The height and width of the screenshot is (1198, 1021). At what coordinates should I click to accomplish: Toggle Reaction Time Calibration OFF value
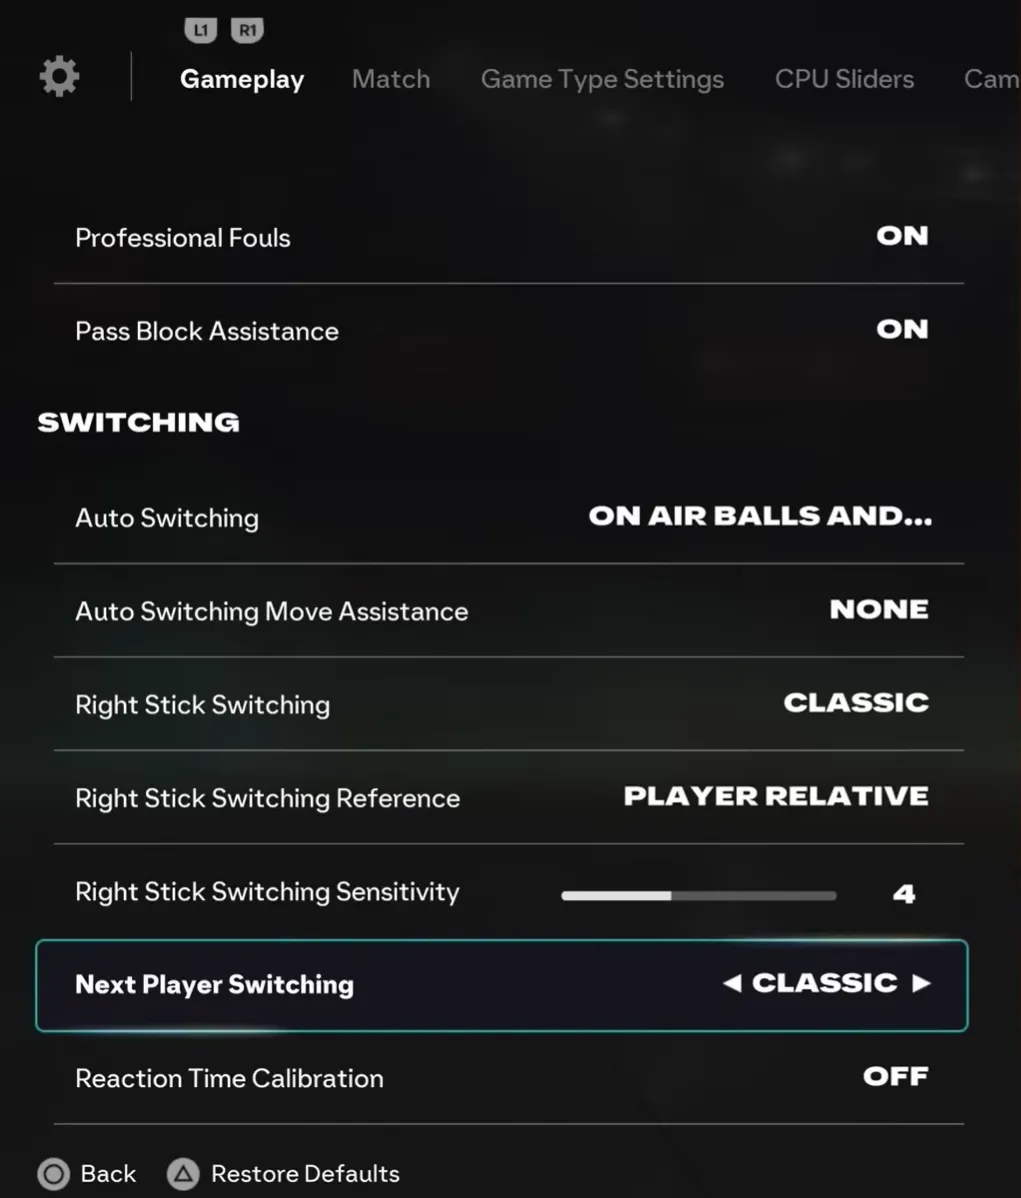tap(895, 1077)
